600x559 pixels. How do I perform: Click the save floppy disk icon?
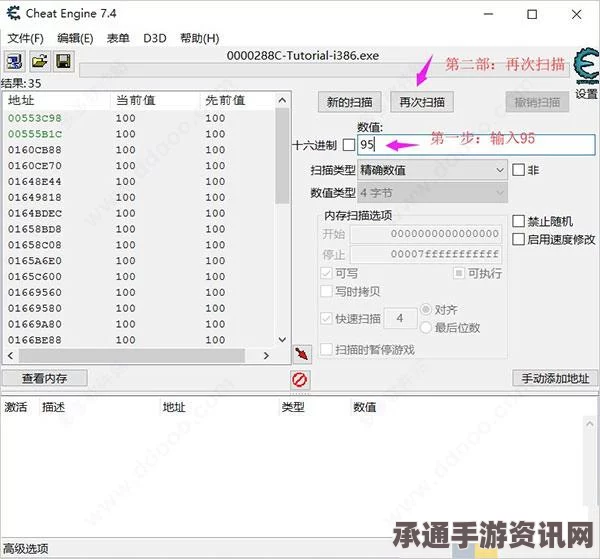(x=63, y=61)
